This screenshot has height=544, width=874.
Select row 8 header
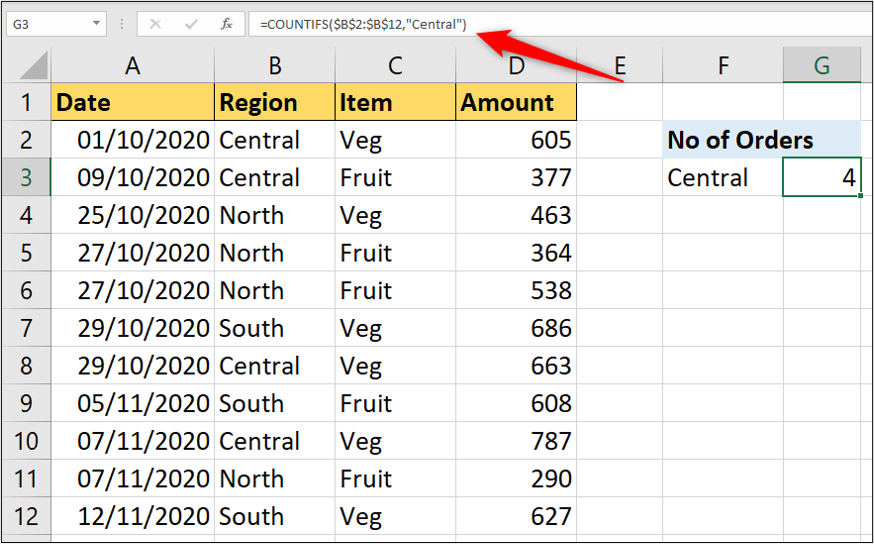[x=26, y=366]
